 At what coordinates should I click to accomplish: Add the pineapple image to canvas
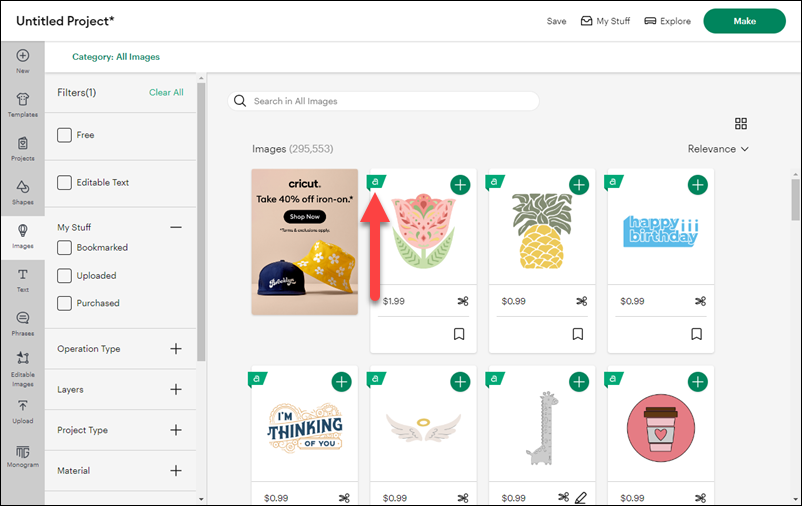coord(579,185)
